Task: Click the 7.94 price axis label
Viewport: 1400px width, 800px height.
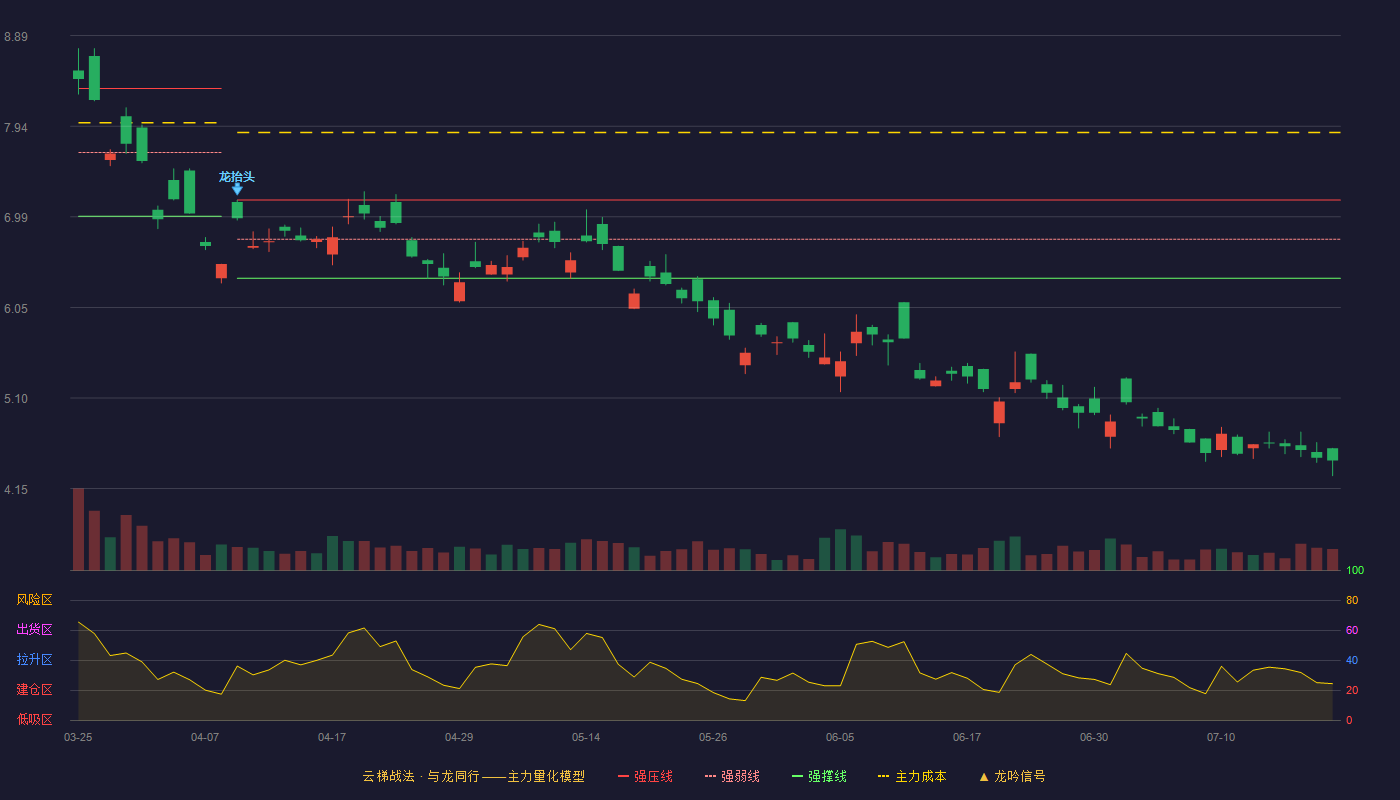Action: click(x=16, y=128)
